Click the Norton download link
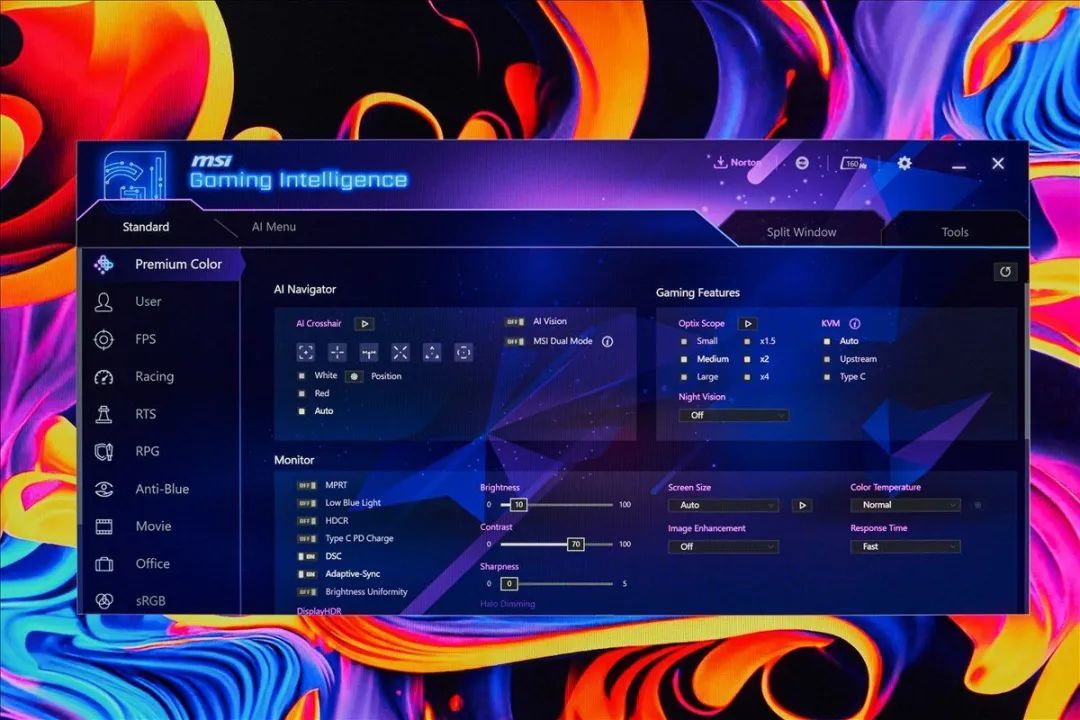1080x720 pixels. [x=736, y=163]
